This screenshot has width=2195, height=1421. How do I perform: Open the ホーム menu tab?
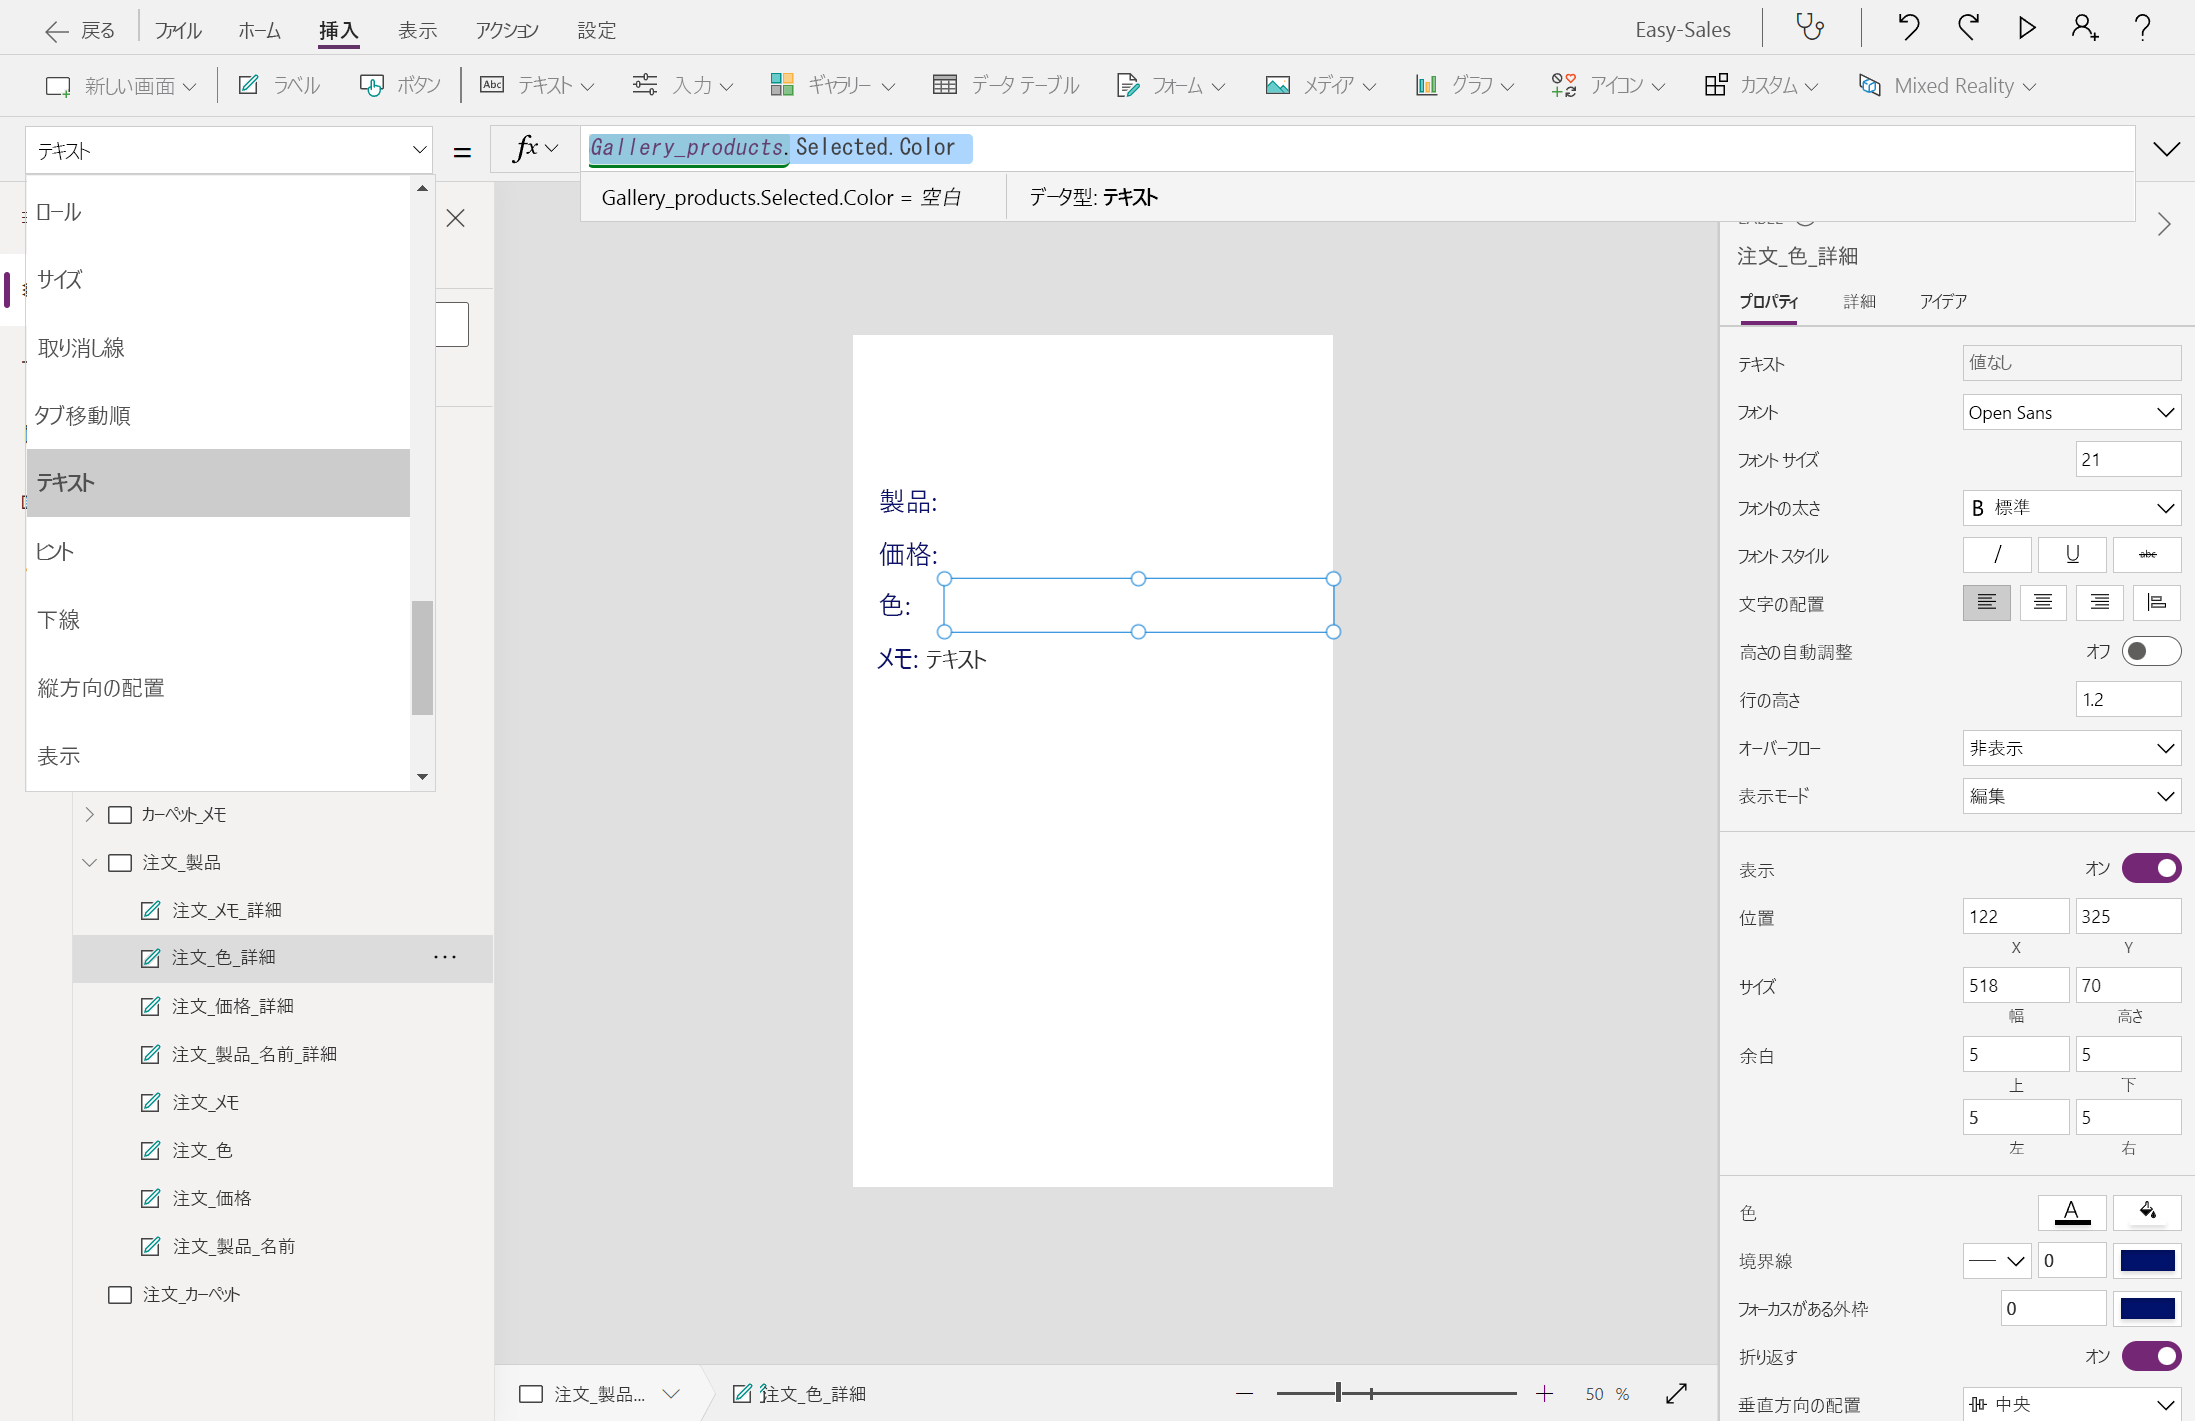coord(259,30)
